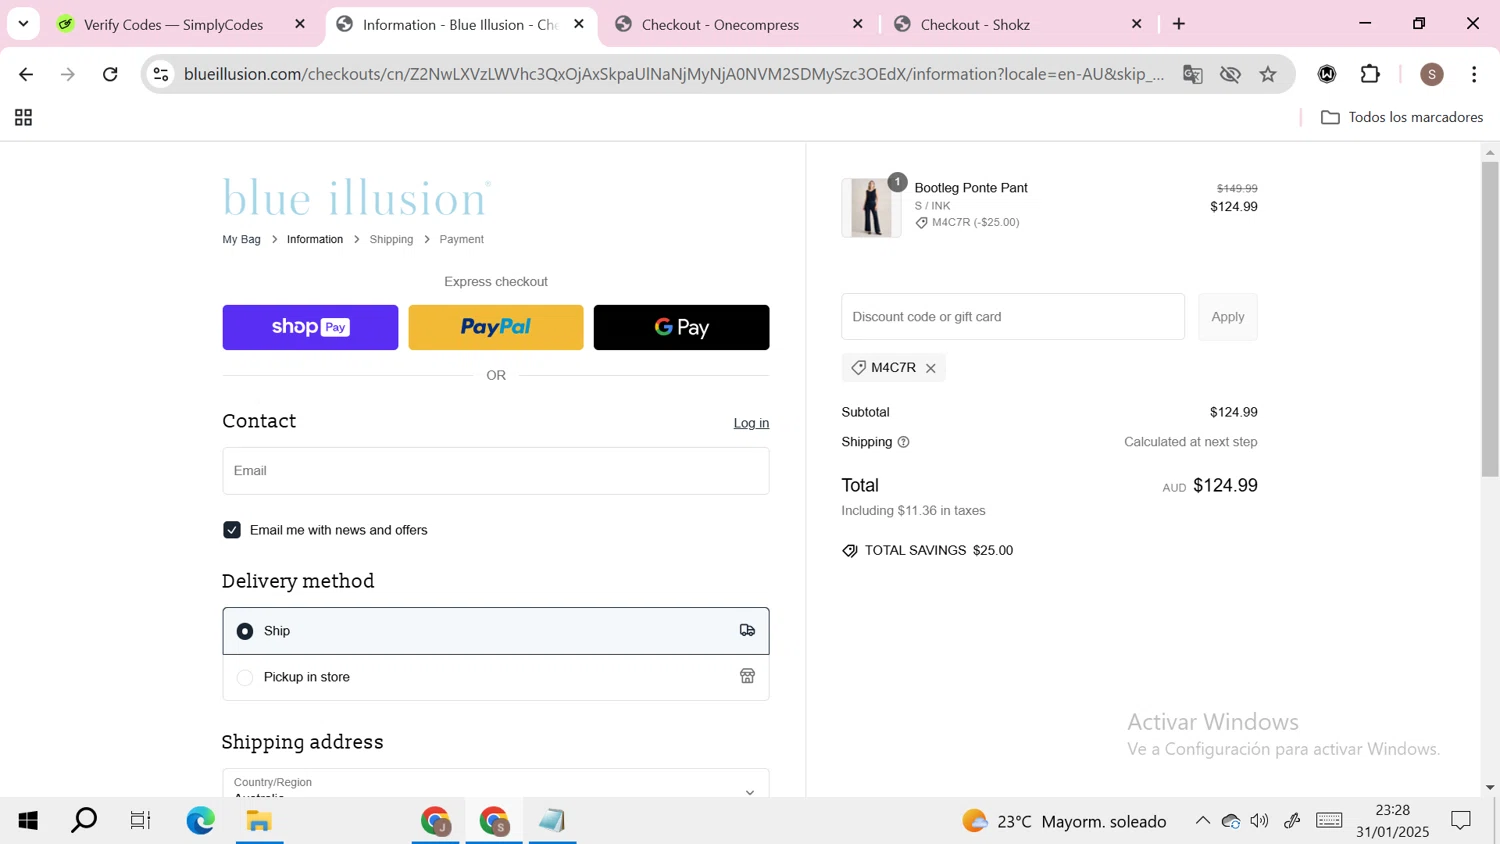Click the store icon on the Pickup row
1500x844 pixels.
pyautogui.click(x=747, y=676)
